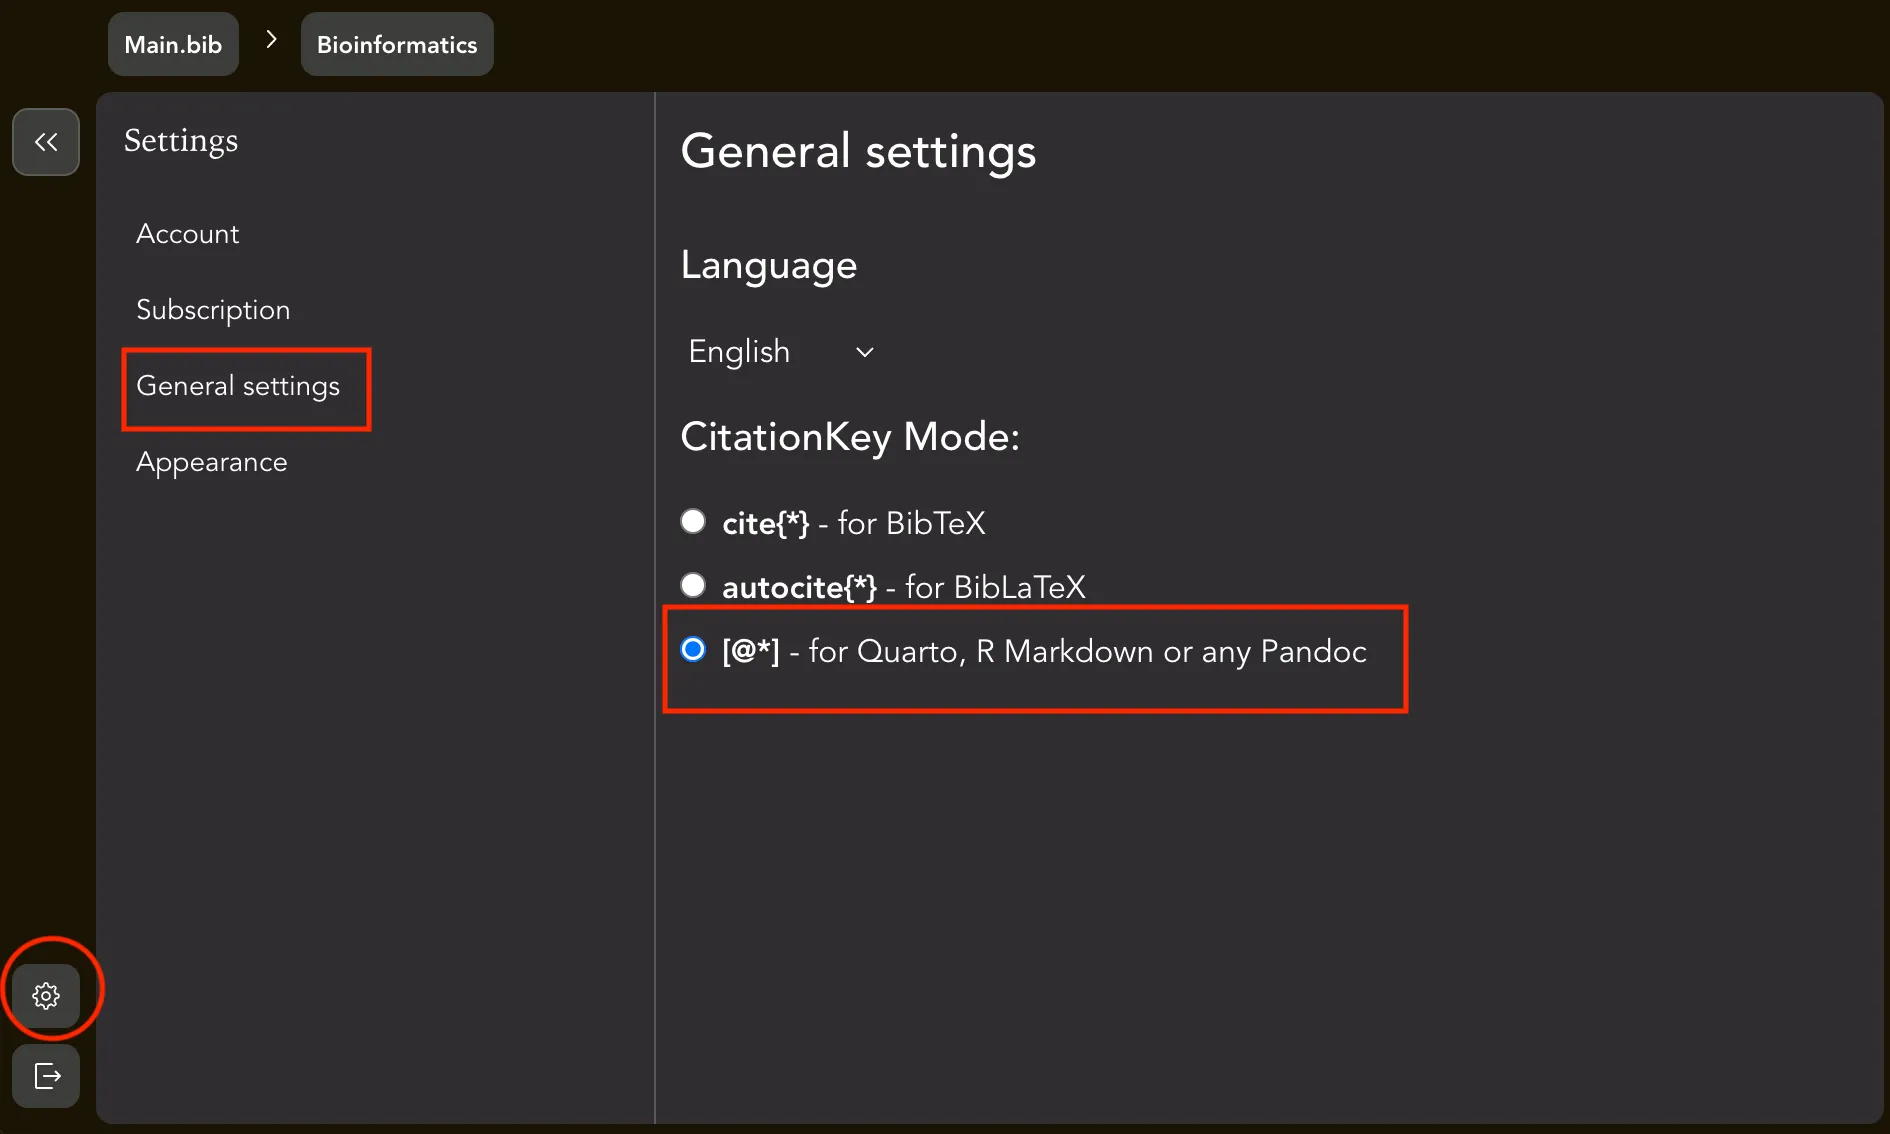Collapse the sidebar with the double-chevron icon

46,142
